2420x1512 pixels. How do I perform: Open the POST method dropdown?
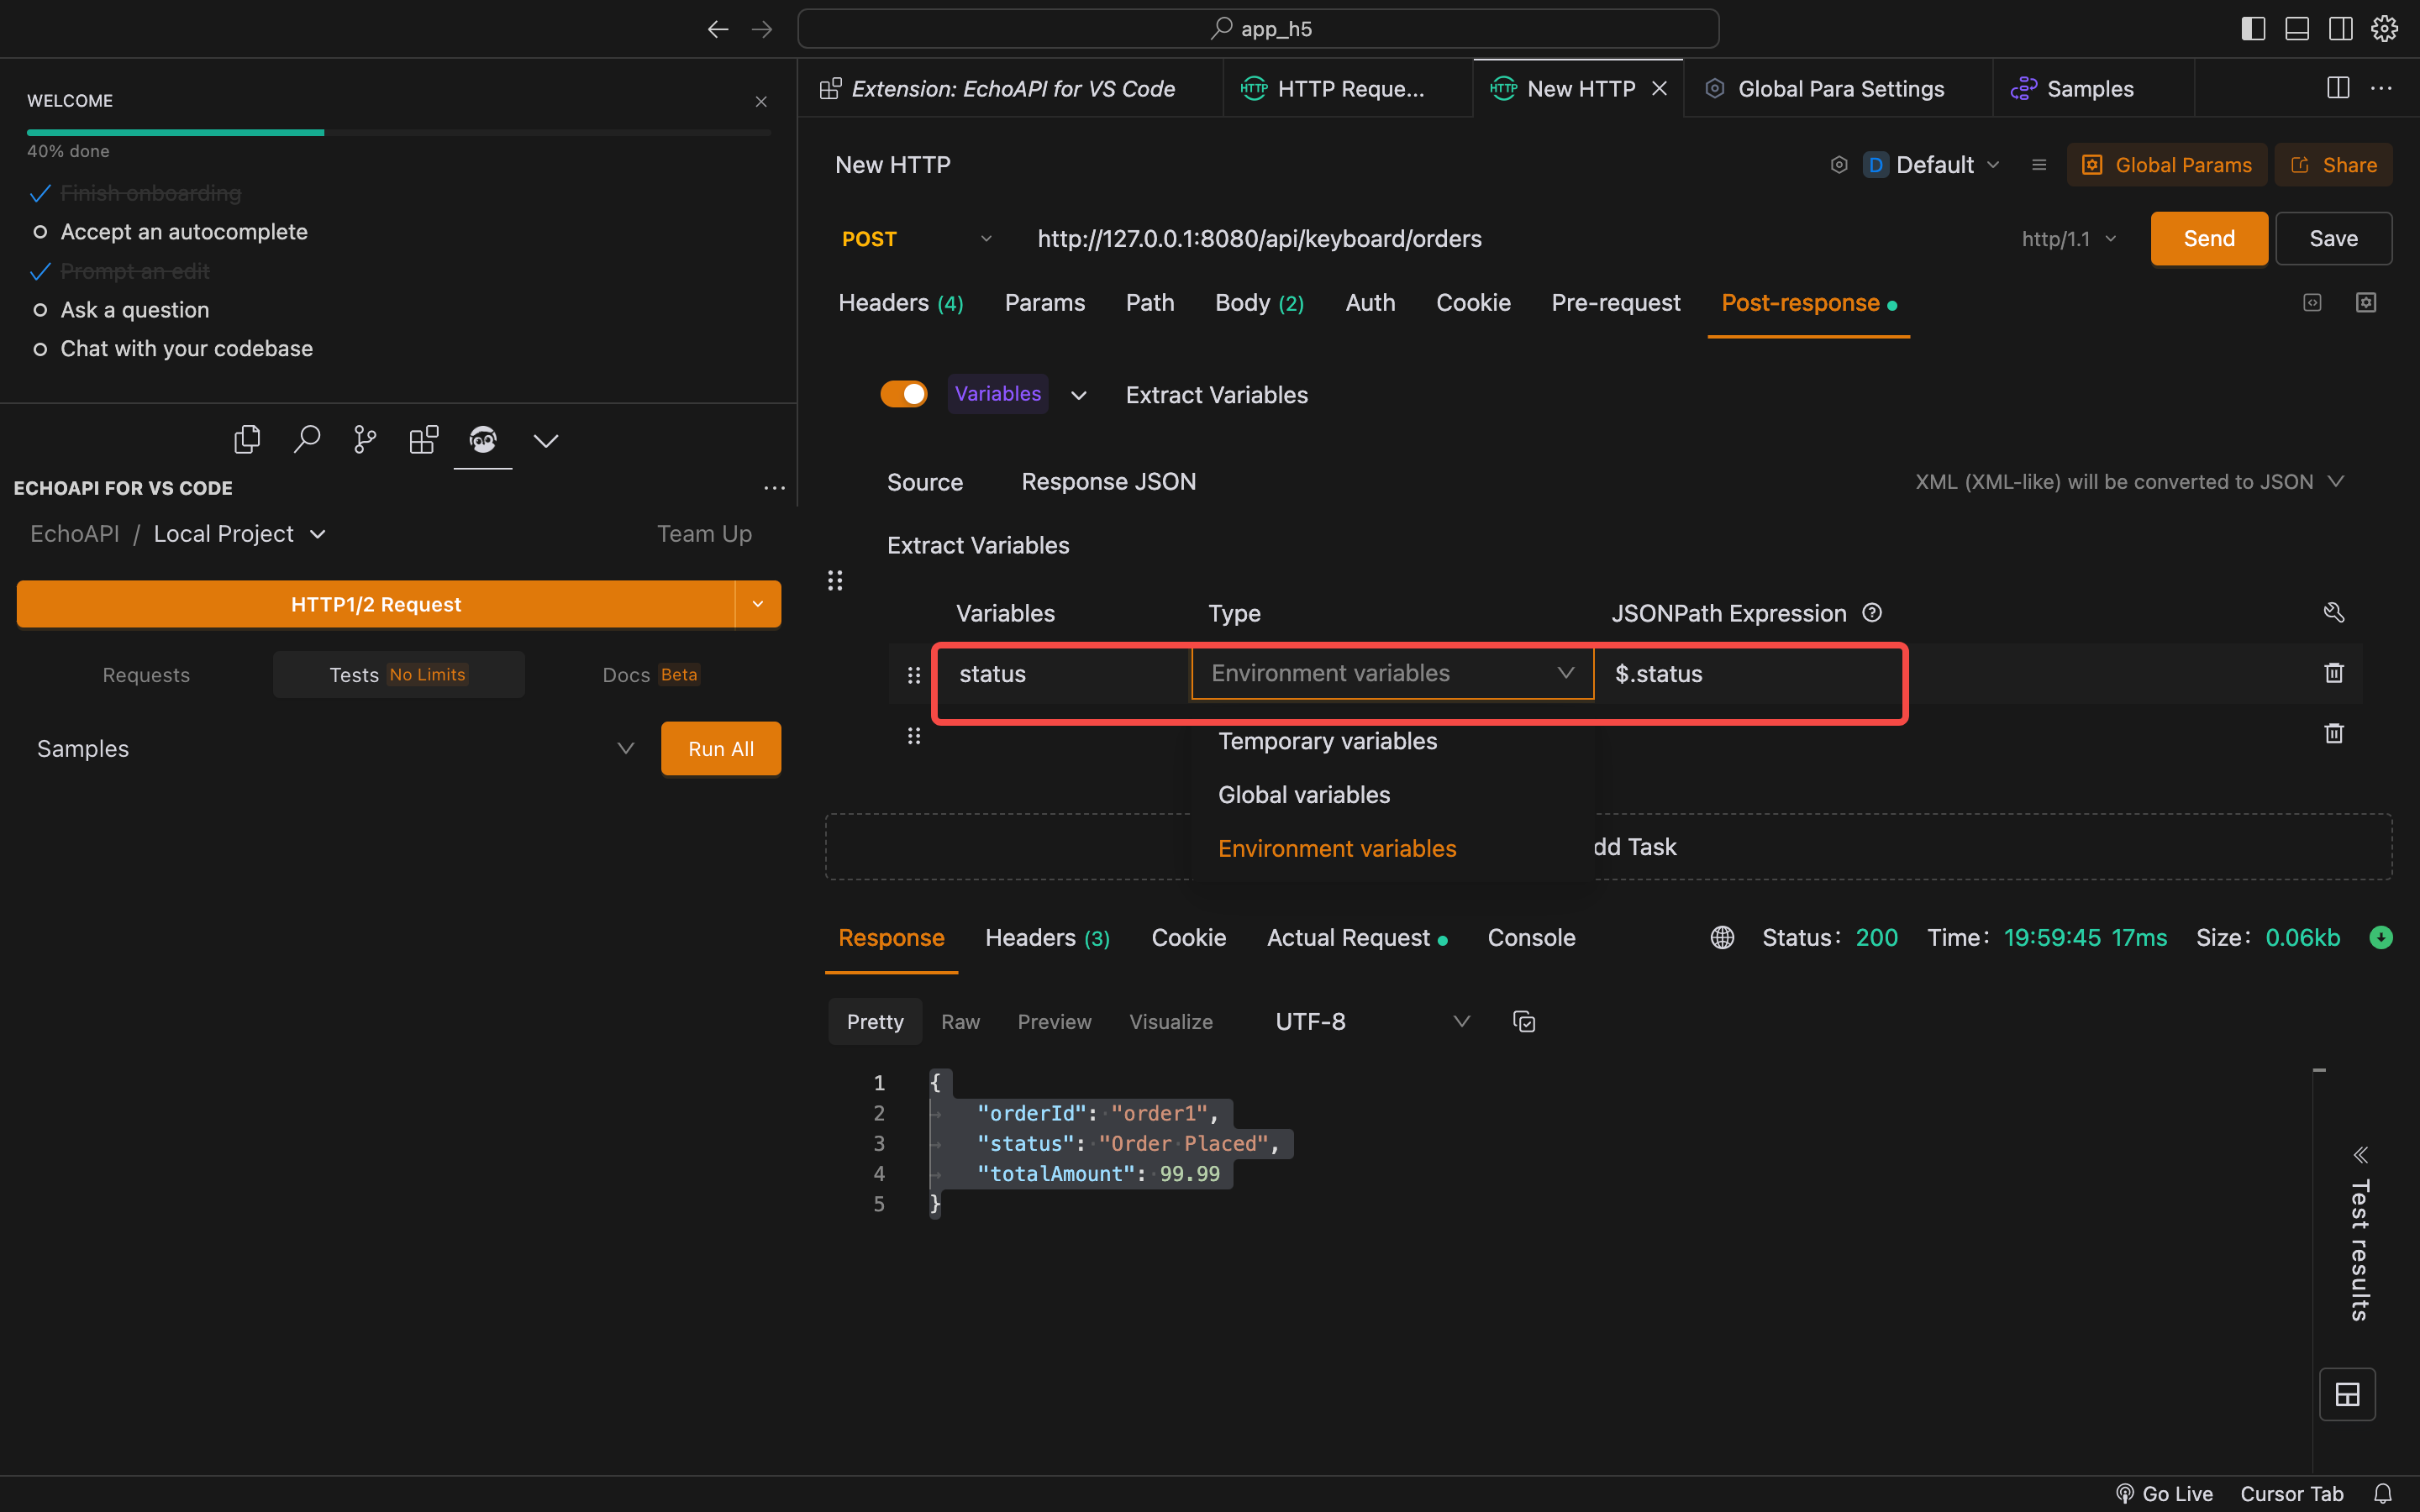(916, 239)
